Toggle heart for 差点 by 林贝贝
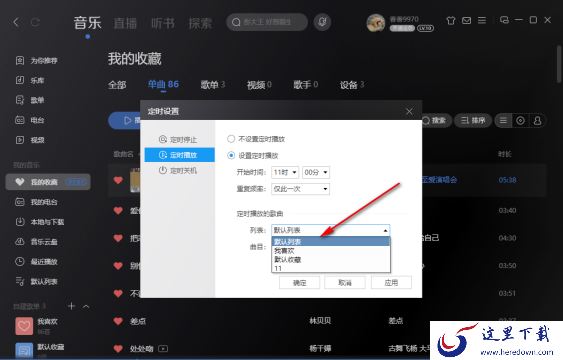 click(x=118, y=321)
